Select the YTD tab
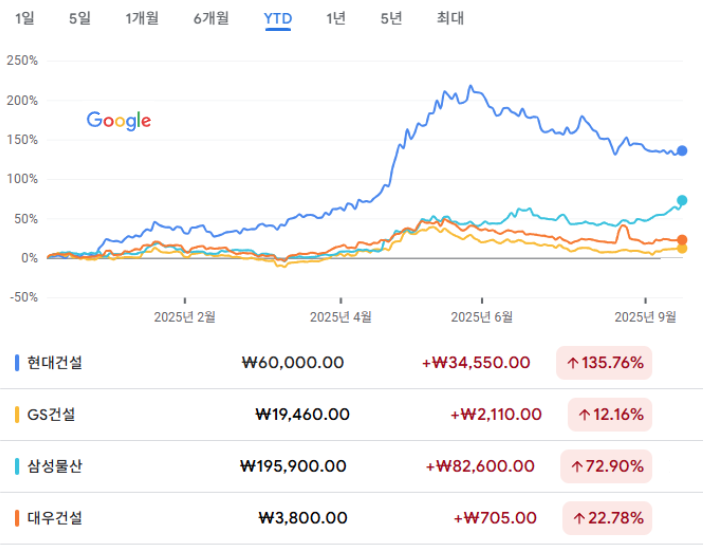The height and width of the screenshot is (555, 718). pyautogui.click(x=277, y=18)
